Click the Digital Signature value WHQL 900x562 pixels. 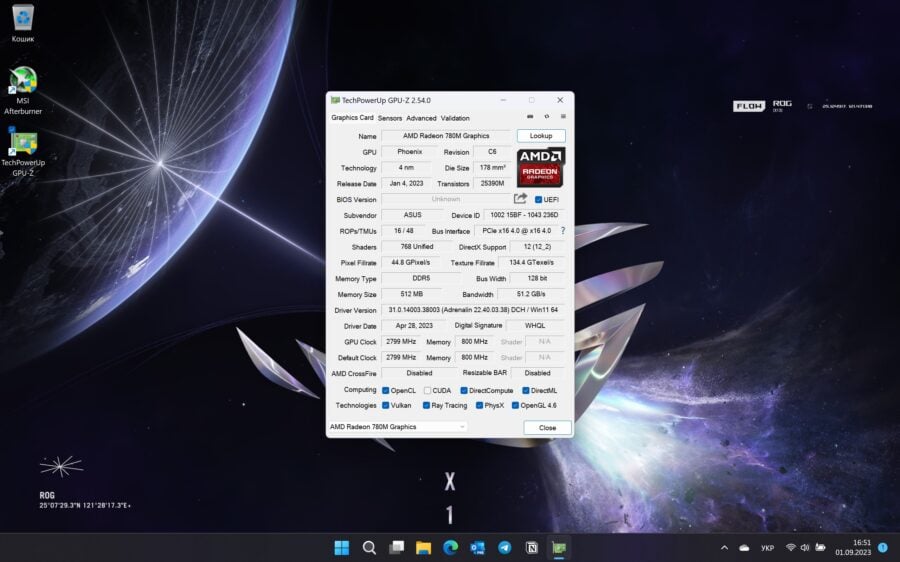tap(535, 325)
